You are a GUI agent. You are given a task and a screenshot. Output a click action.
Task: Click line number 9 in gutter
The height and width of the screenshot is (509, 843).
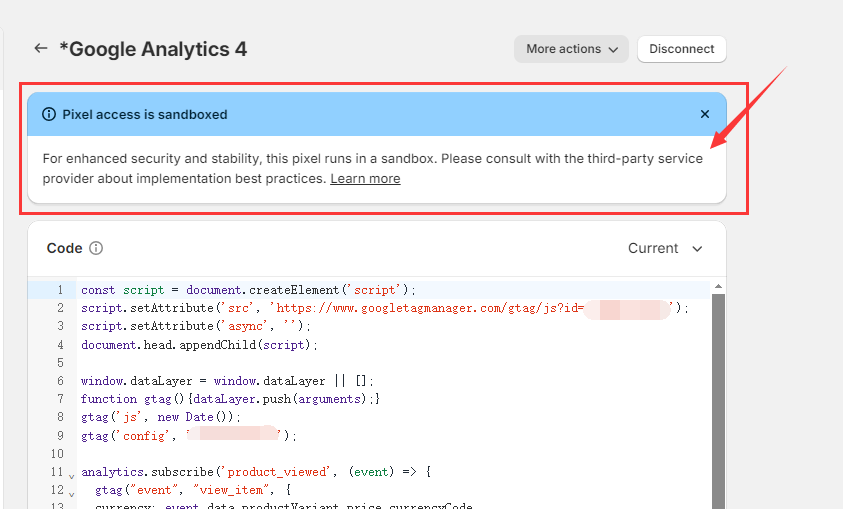pos(59,436)
